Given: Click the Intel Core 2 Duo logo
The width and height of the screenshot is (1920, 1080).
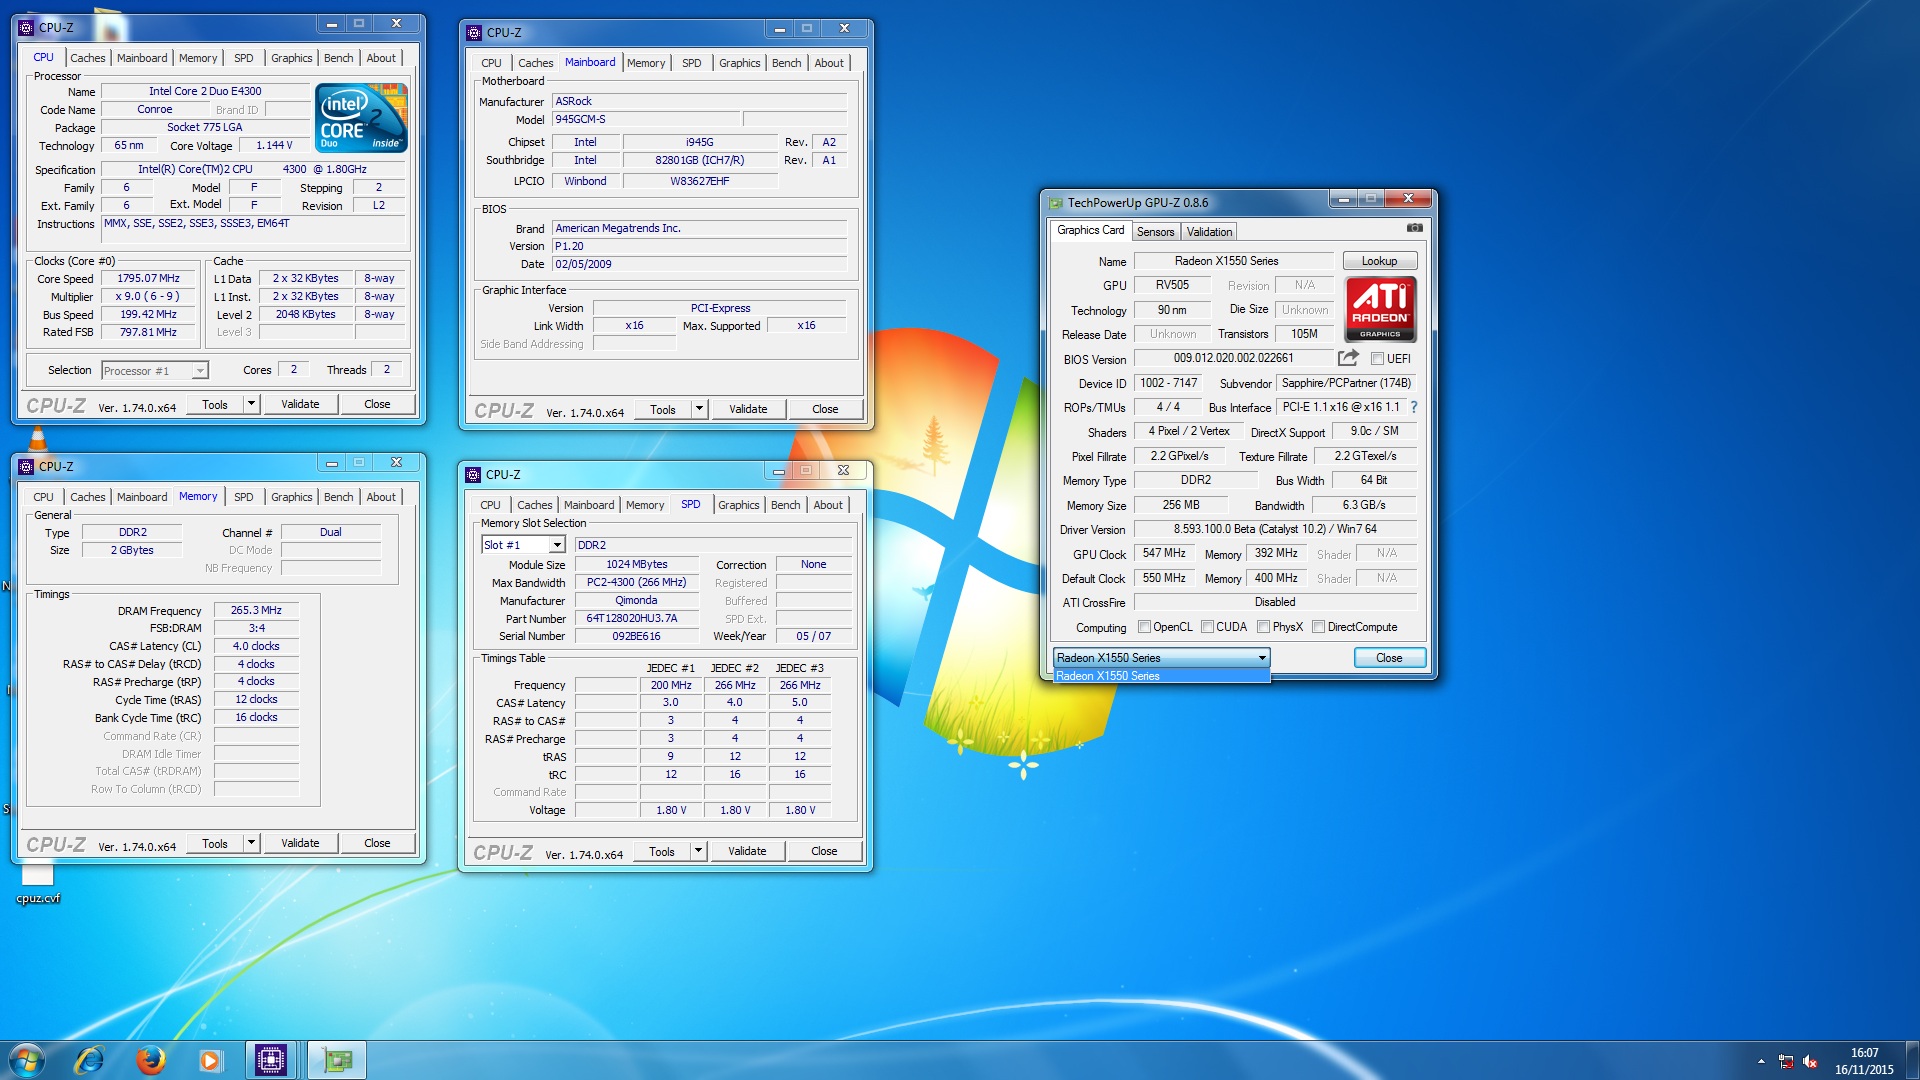Looking at the screenshot, I should tap(362, 118).
